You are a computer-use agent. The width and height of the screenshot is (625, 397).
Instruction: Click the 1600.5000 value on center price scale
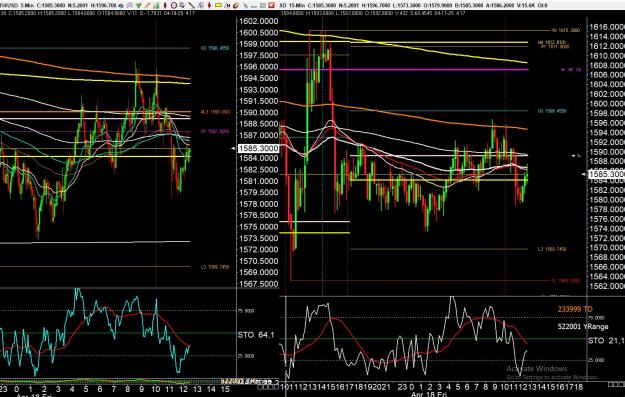coord(258,32)
